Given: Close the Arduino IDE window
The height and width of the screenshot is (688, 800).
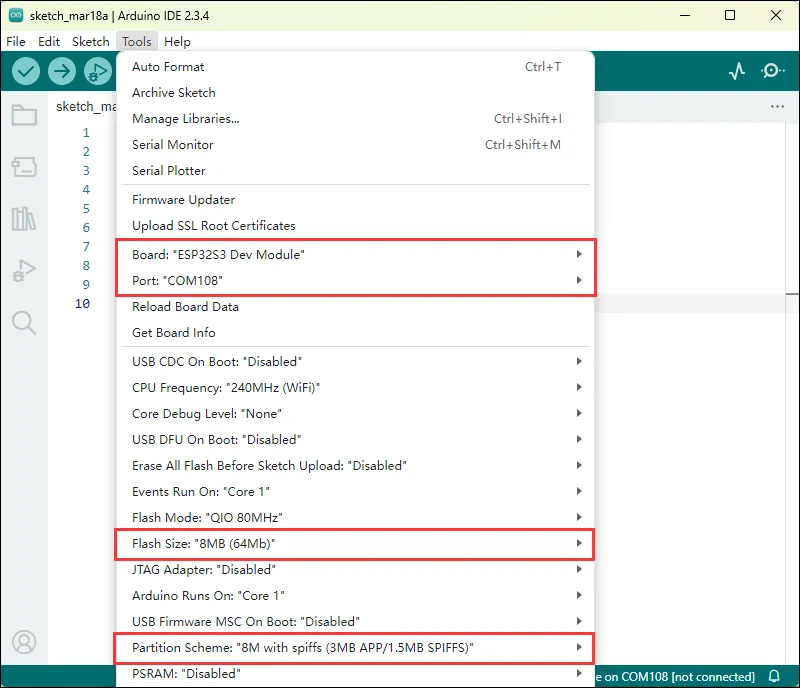Looking at the screenshot, I should [x=776, y=15].
